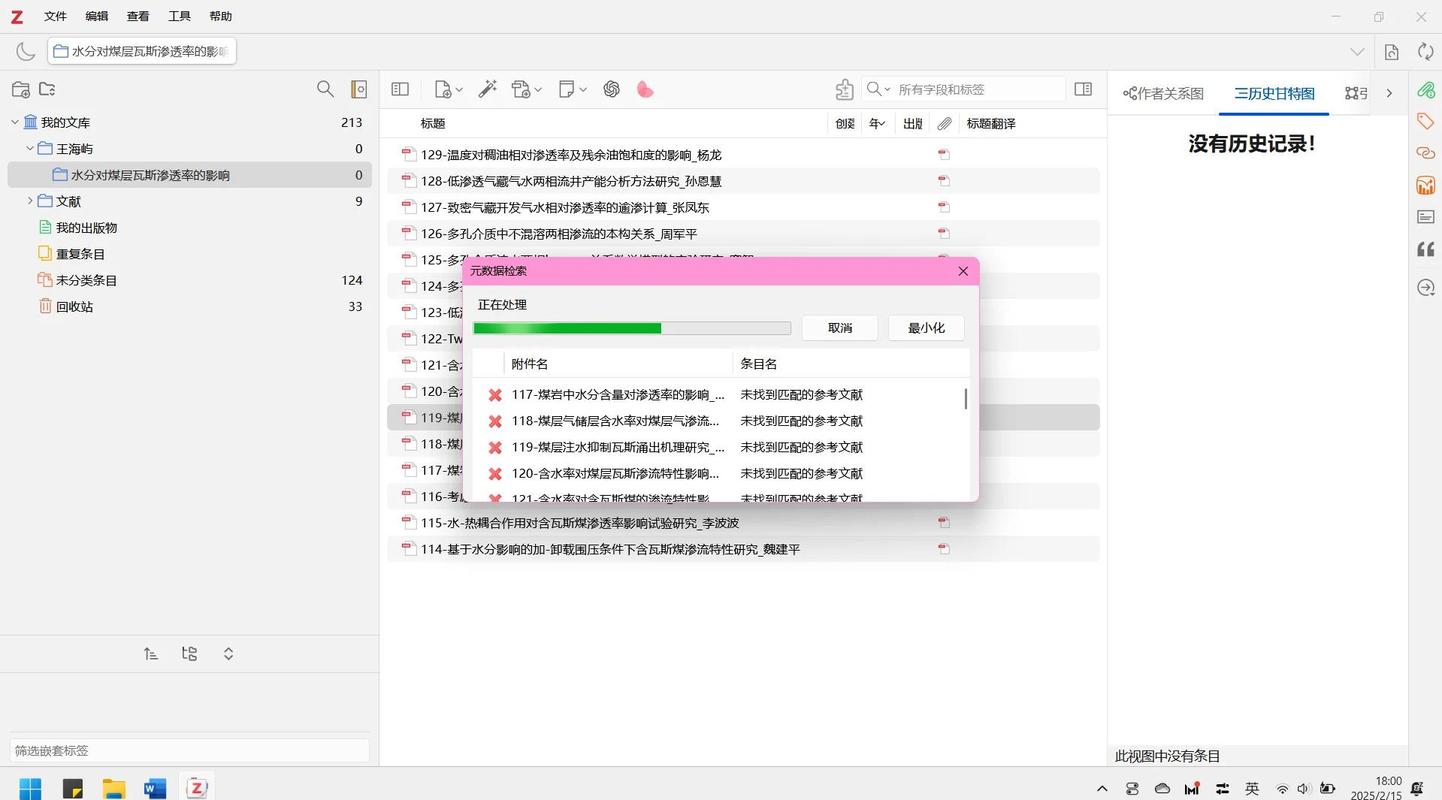Screen dimensions: 1442x800
Task: Open the New Item dropdown
Action: point(448,89)
